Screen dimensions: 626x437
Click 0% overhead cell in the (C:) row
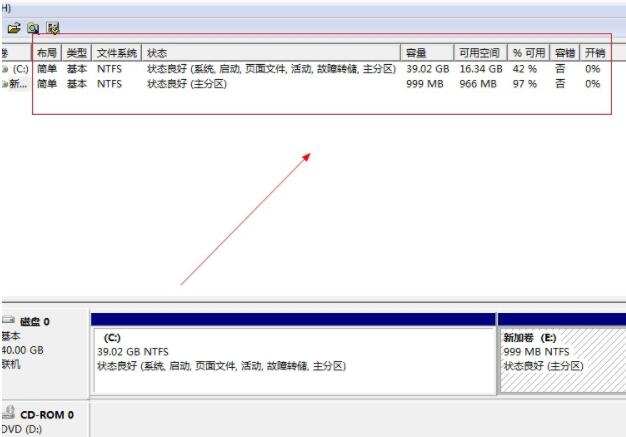[592, 69]
